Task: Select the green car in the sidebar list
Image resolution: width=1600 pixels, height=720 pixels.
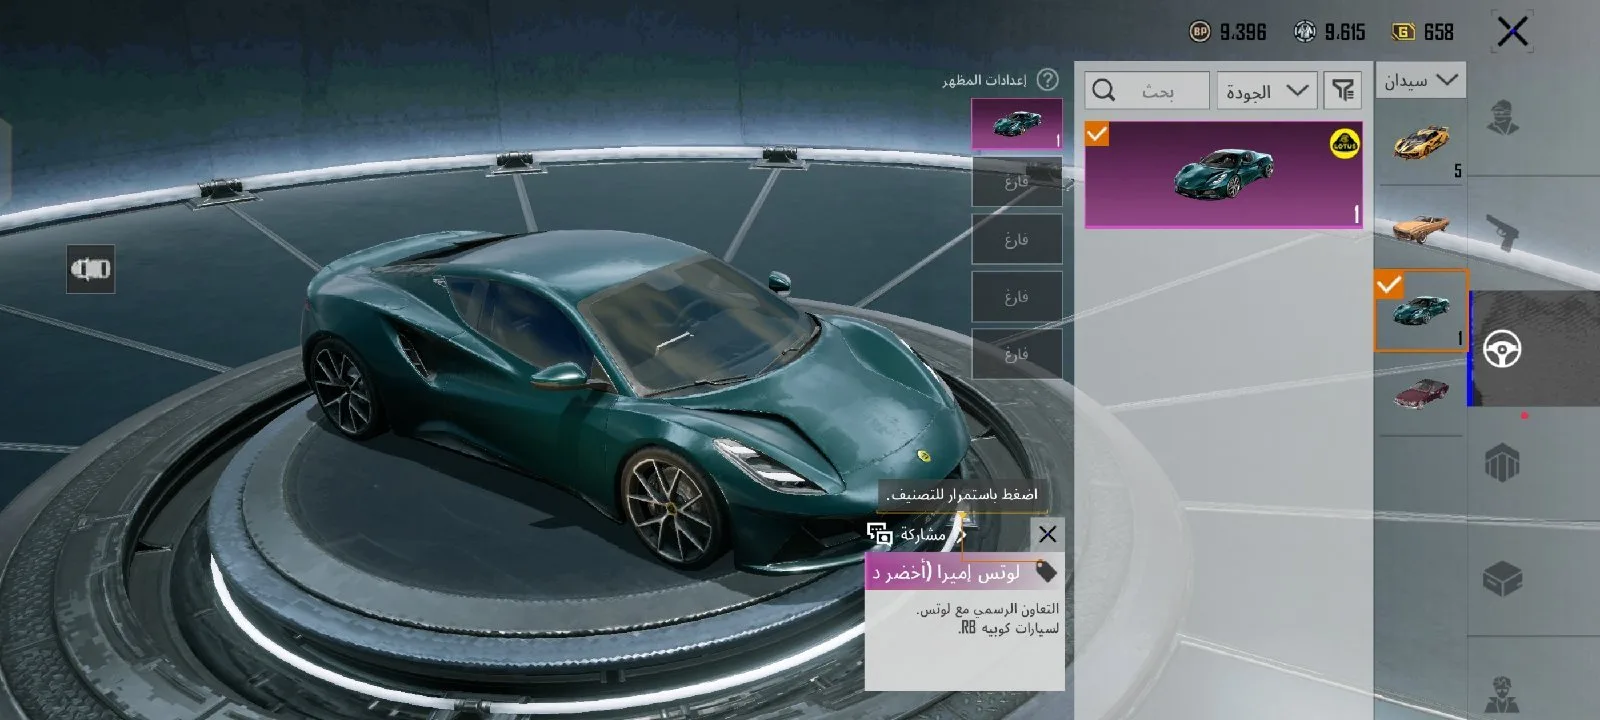Action: pos(1421,311)
